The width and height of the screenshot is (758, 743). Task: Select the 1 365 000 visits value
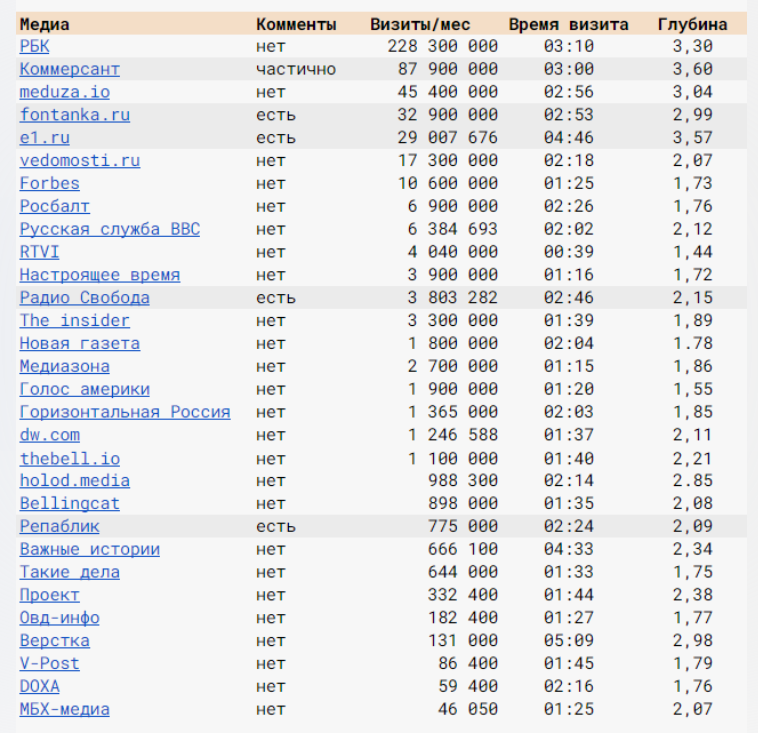(452, 412)
